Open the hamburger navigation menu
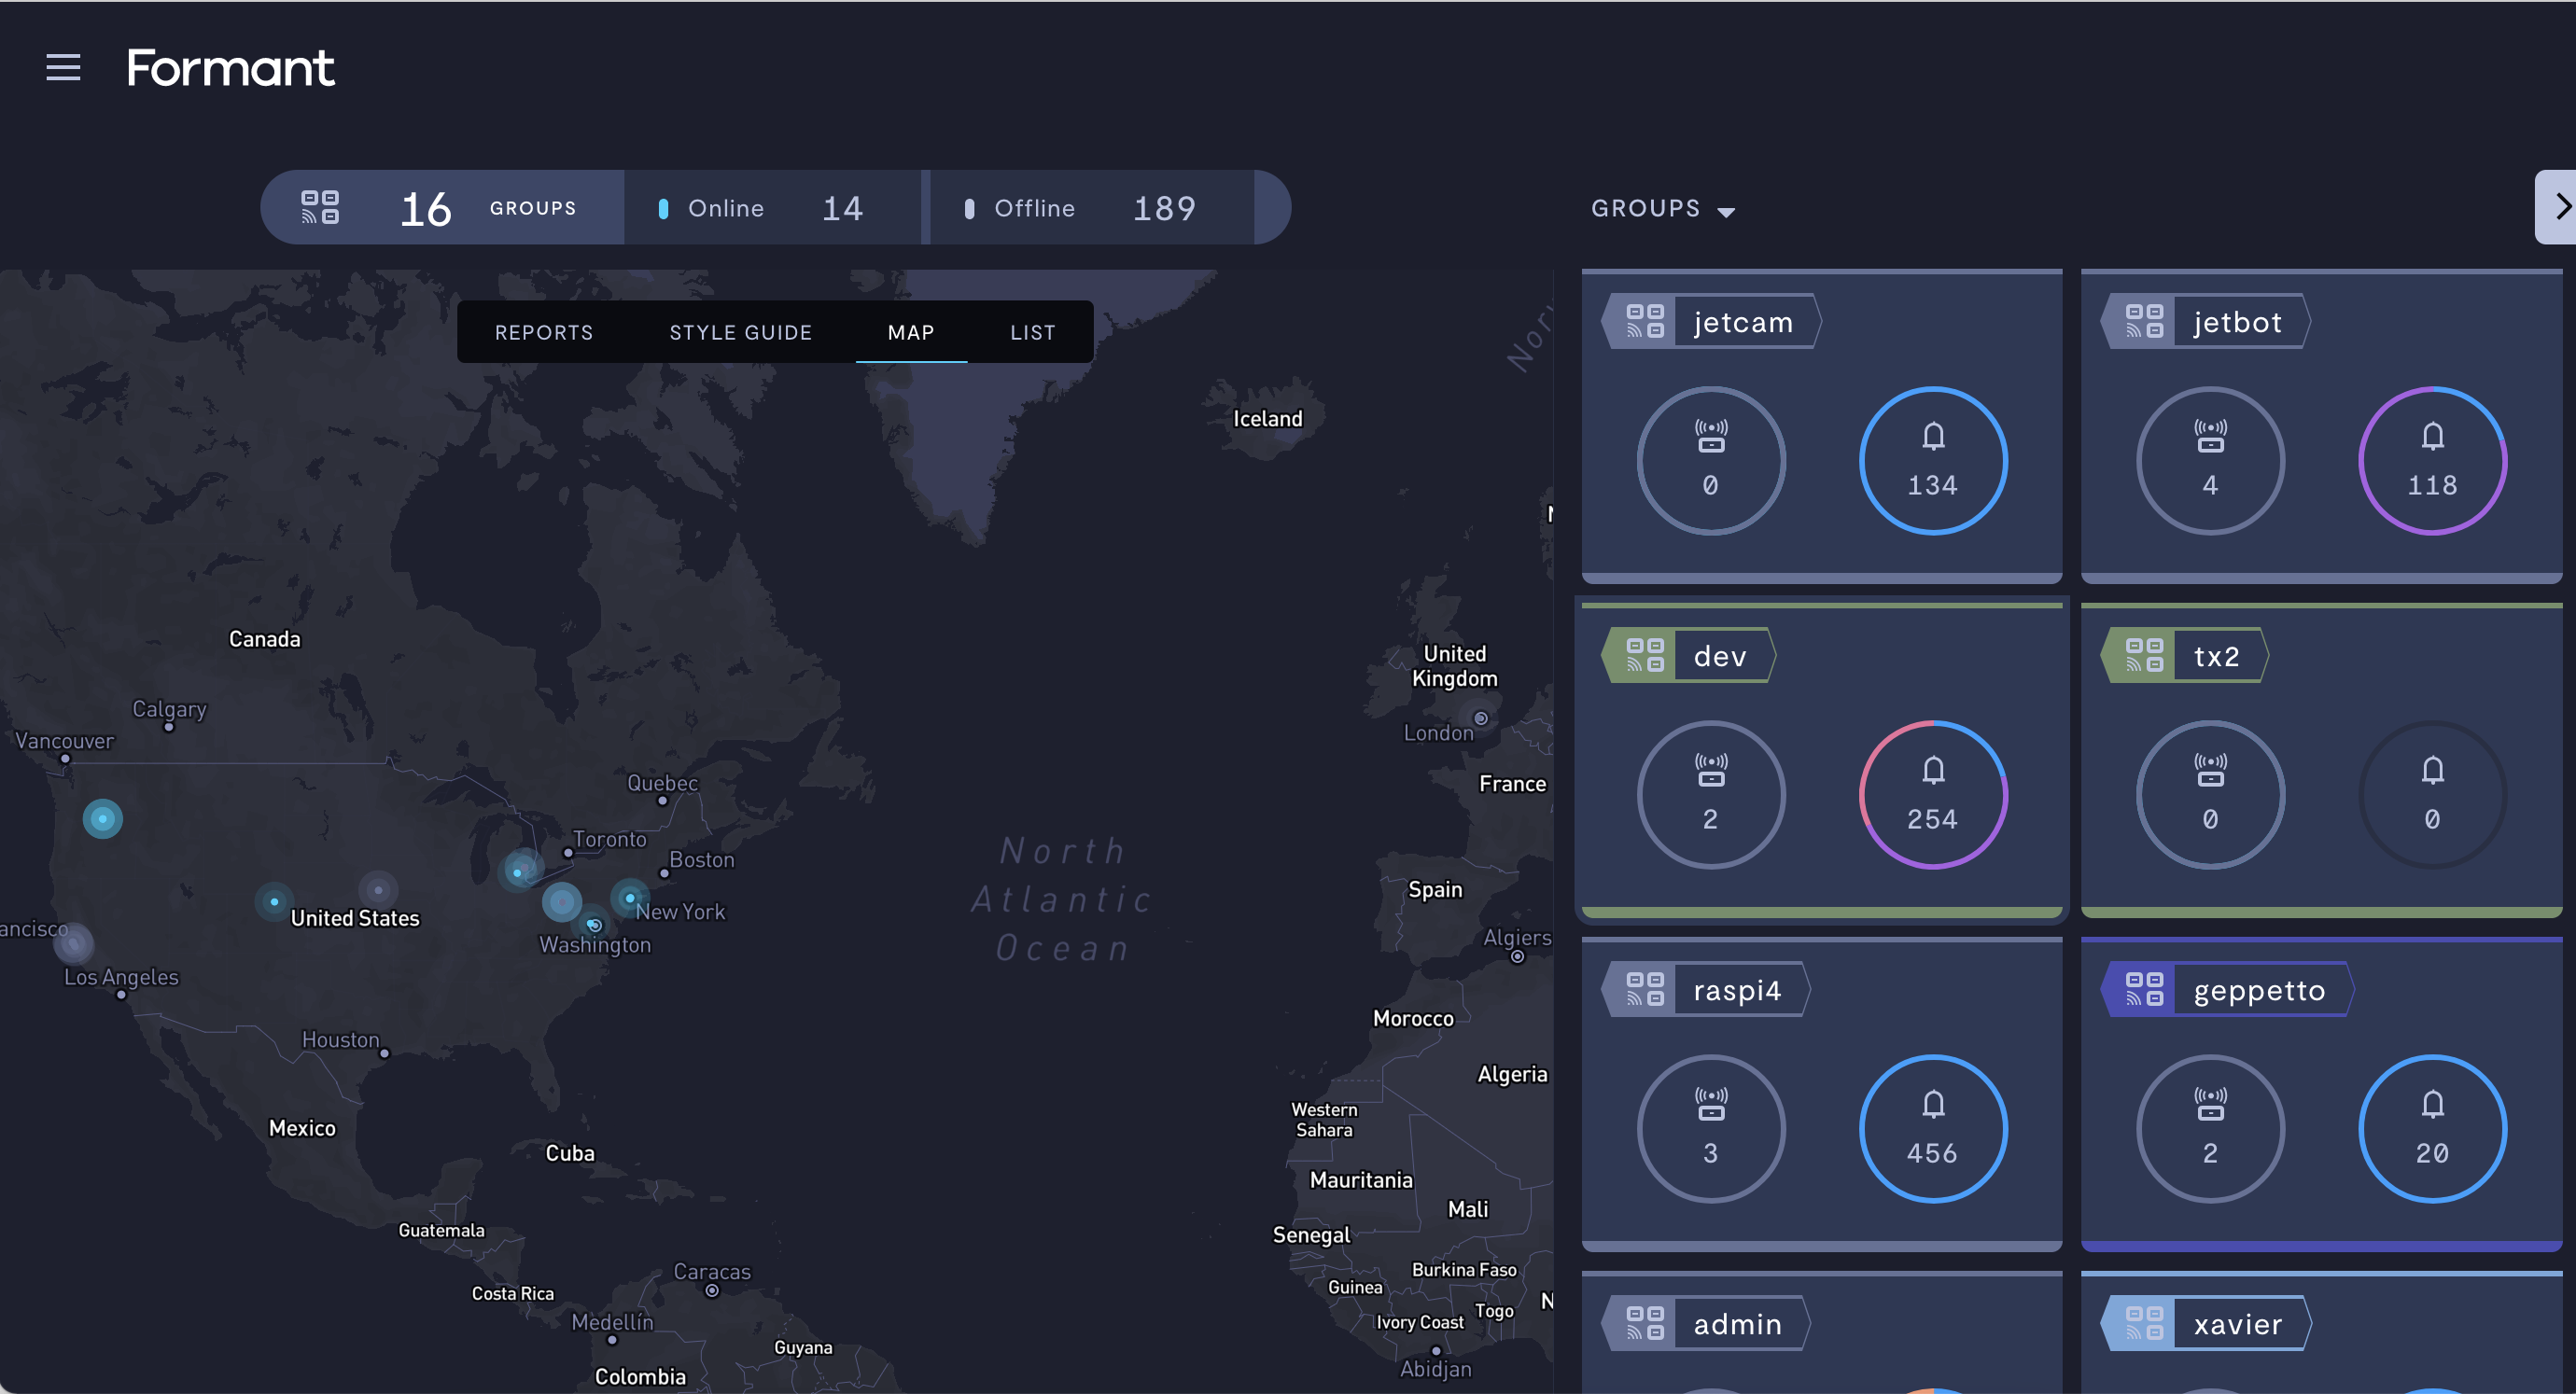Image resolution: width=2576 pixels, height=1394 pixels. [x=63, y=67]
